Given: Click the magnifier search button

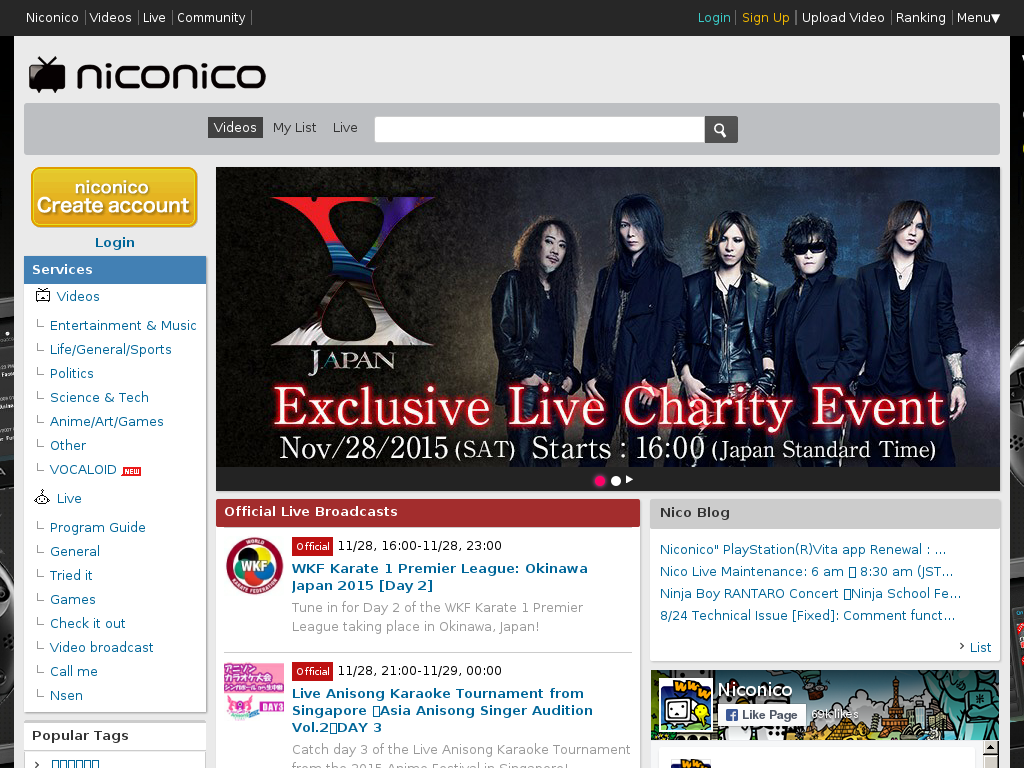Looking at the screenshot, I should pos(721,129).
